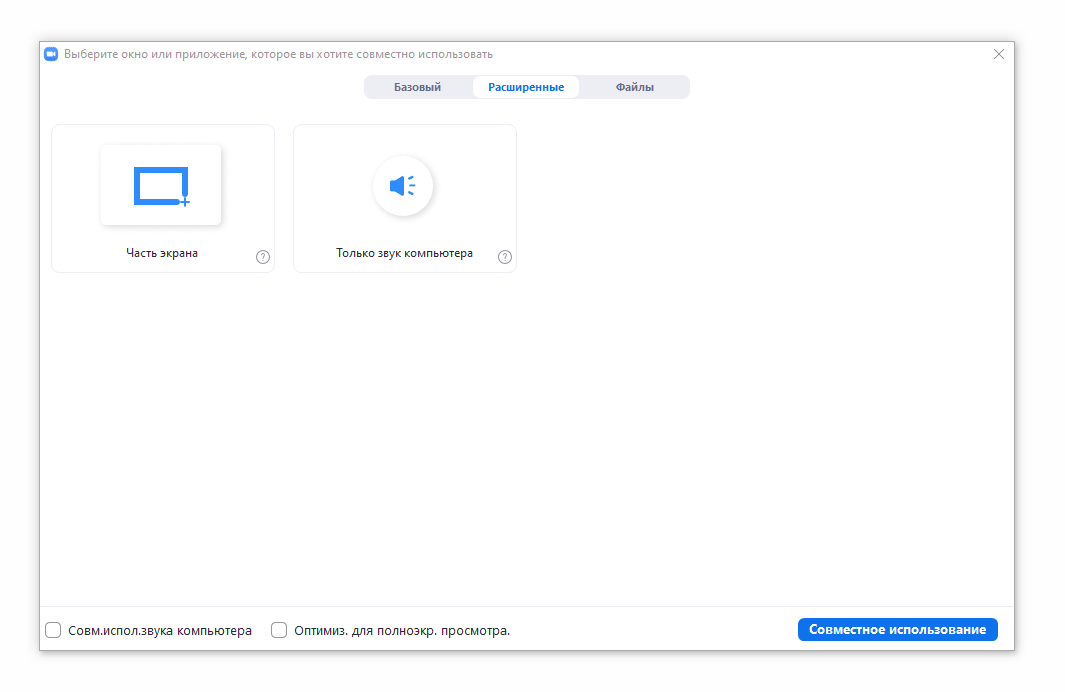This screenshot has height=692, width=1065.
Task: Click the Совместное использование button
Action: [x=897, y=630]
